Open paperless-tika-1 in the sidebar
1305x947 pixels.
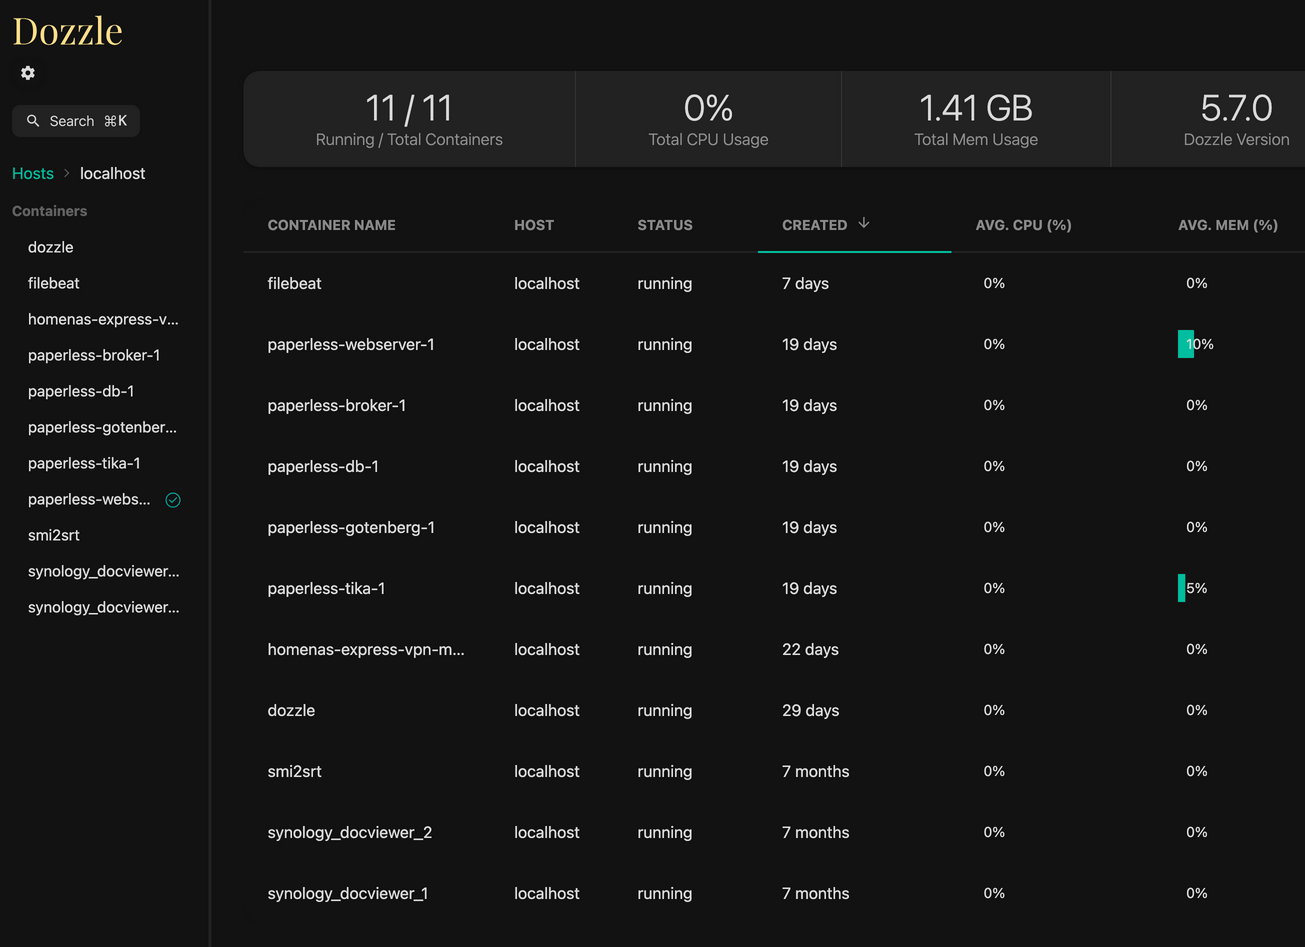pos(84,463)
